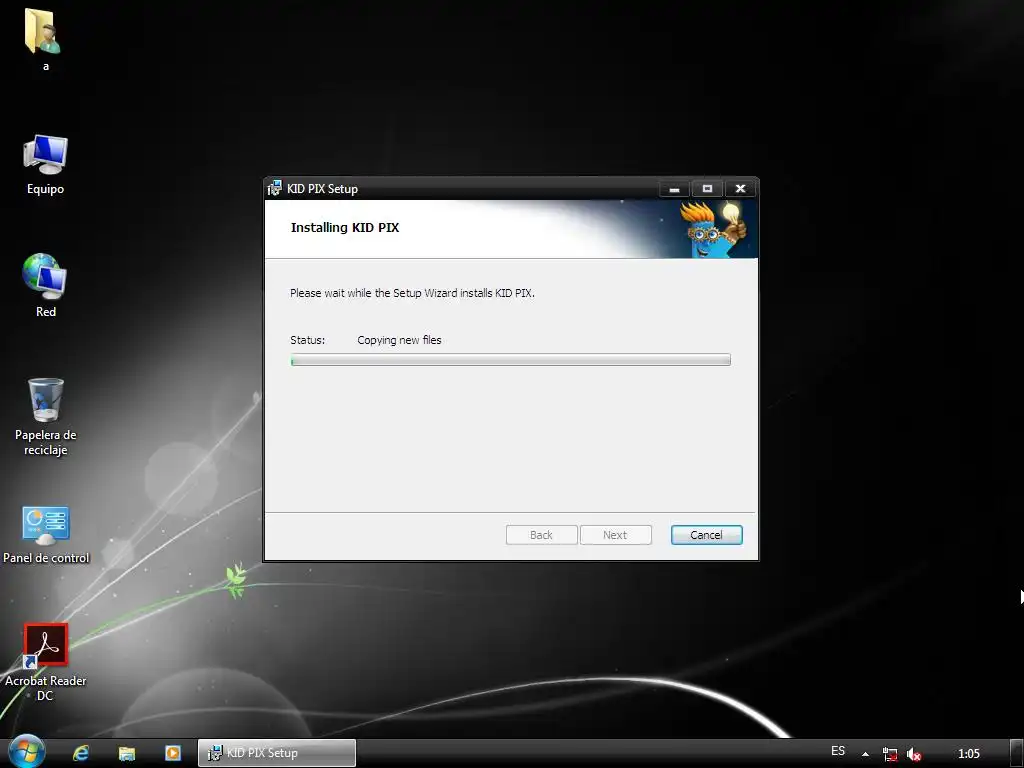Open the Windows Start menu orb
Image resolution: width=1024 pixels, height=768 pixels.
26,752
